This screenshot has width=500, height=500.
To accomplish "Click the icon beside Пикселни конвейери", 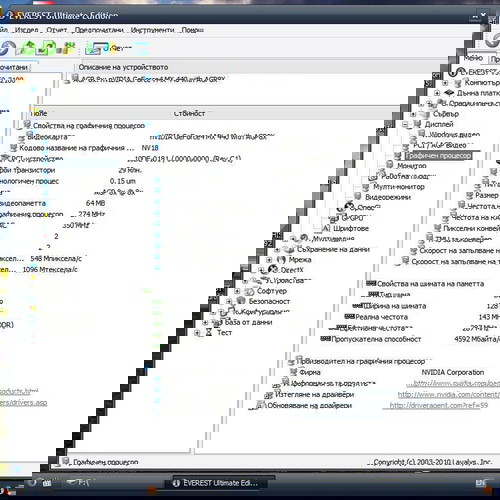I will (x=437, y=228).
